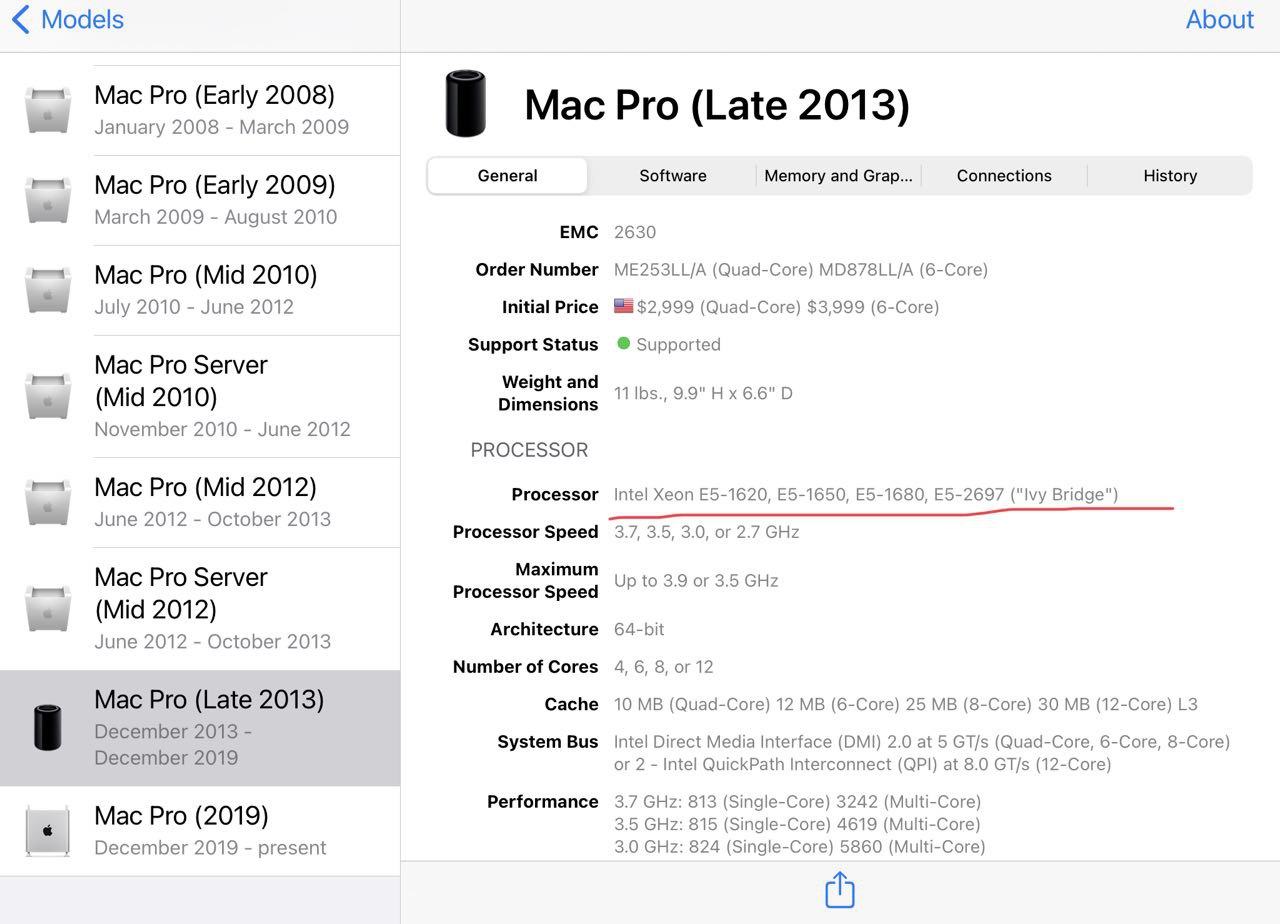Tap the 64-bit architecture value
Viewport: 1280px width, 924px height.
(x=639, y=629)
